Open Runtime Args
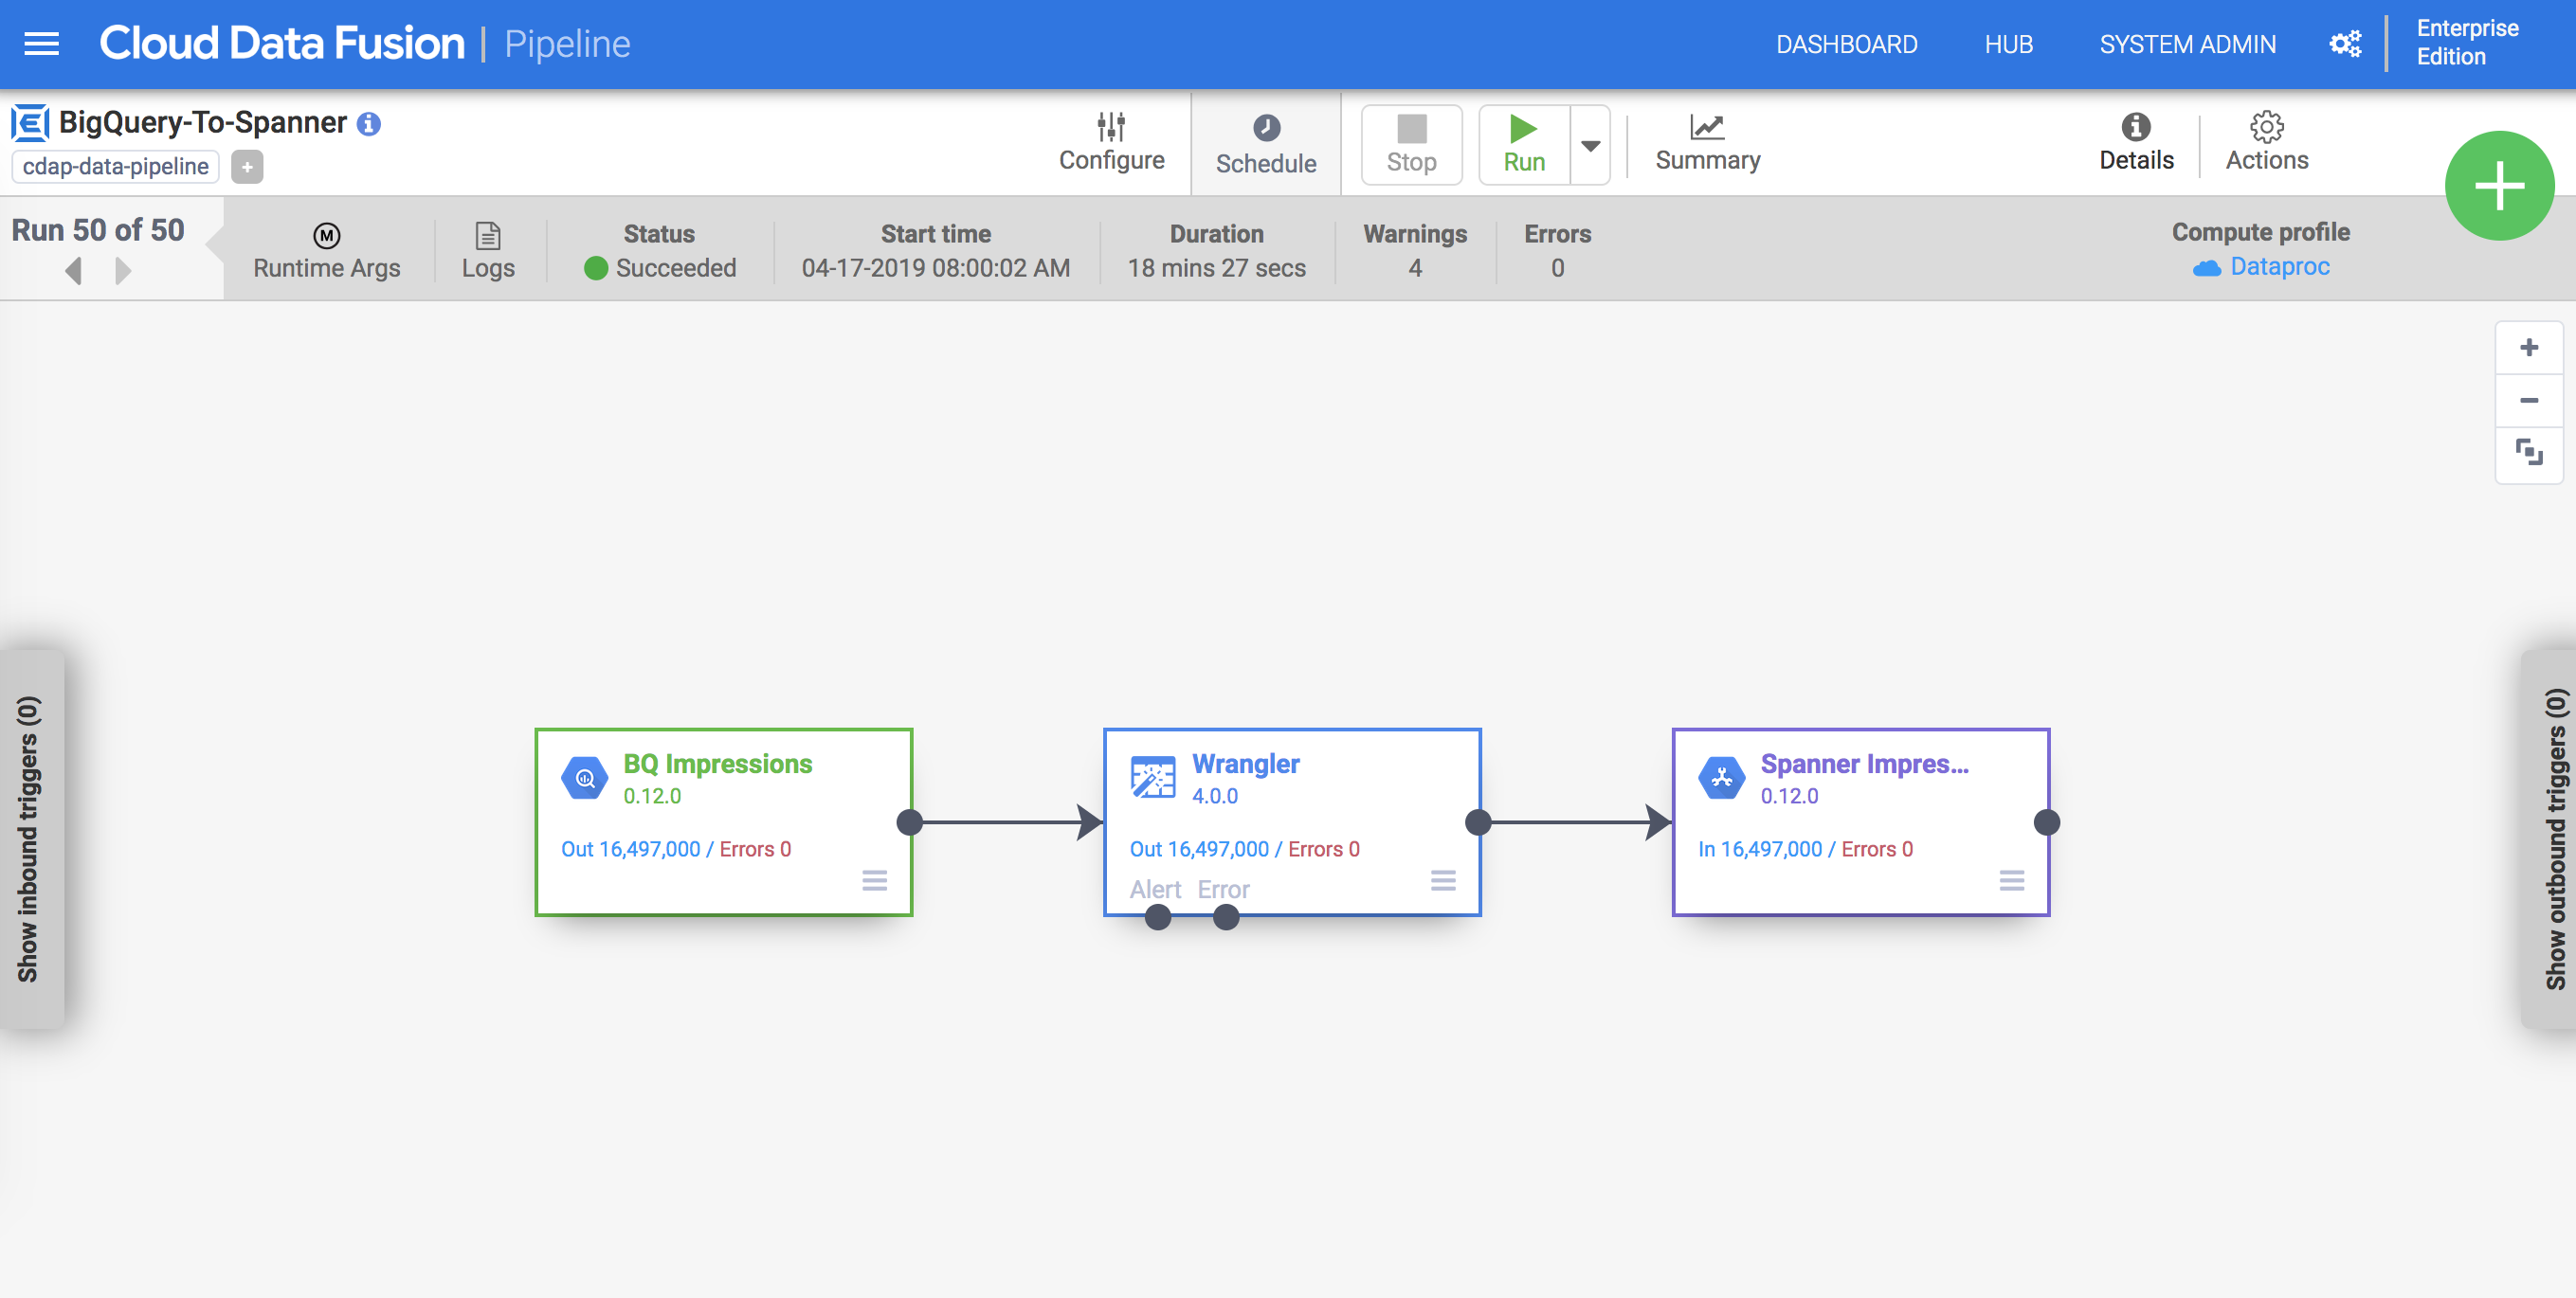2576x1298 pixels. point(326,251)
